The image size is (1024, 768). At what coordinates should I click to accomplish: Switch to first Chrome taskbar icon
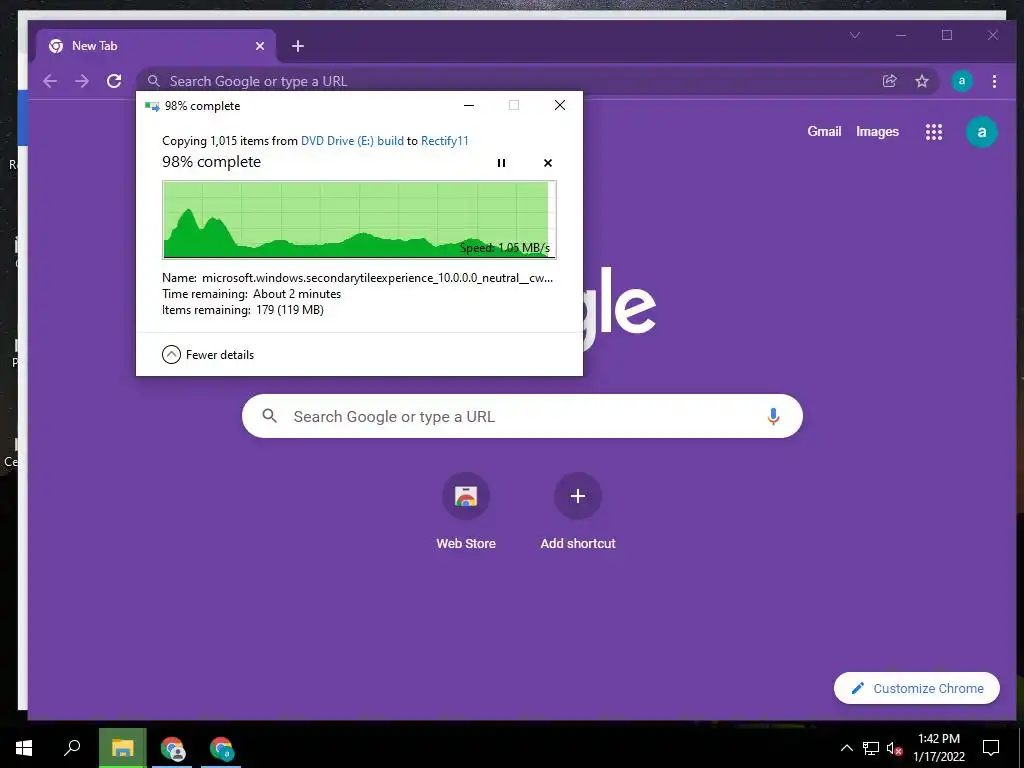pyautogui.click(x=172, y=748)
